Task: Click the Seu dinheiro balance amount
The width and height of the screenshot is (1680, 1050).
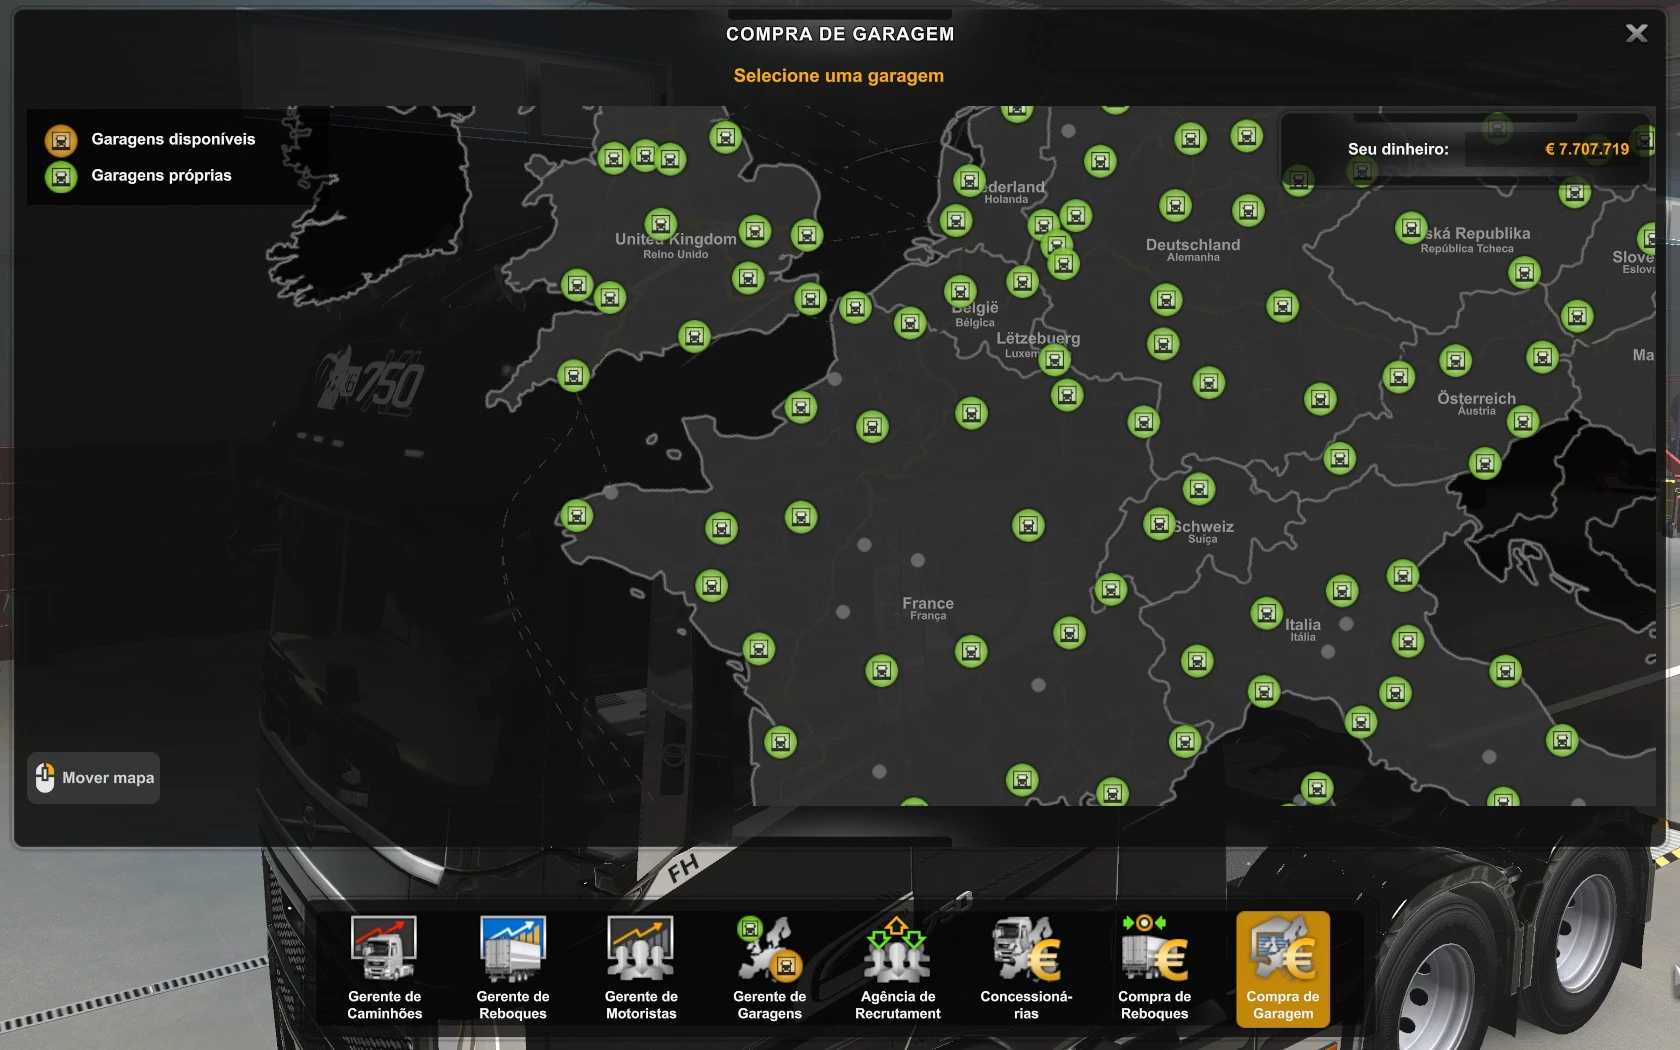Action: [x=1586, y=149]
